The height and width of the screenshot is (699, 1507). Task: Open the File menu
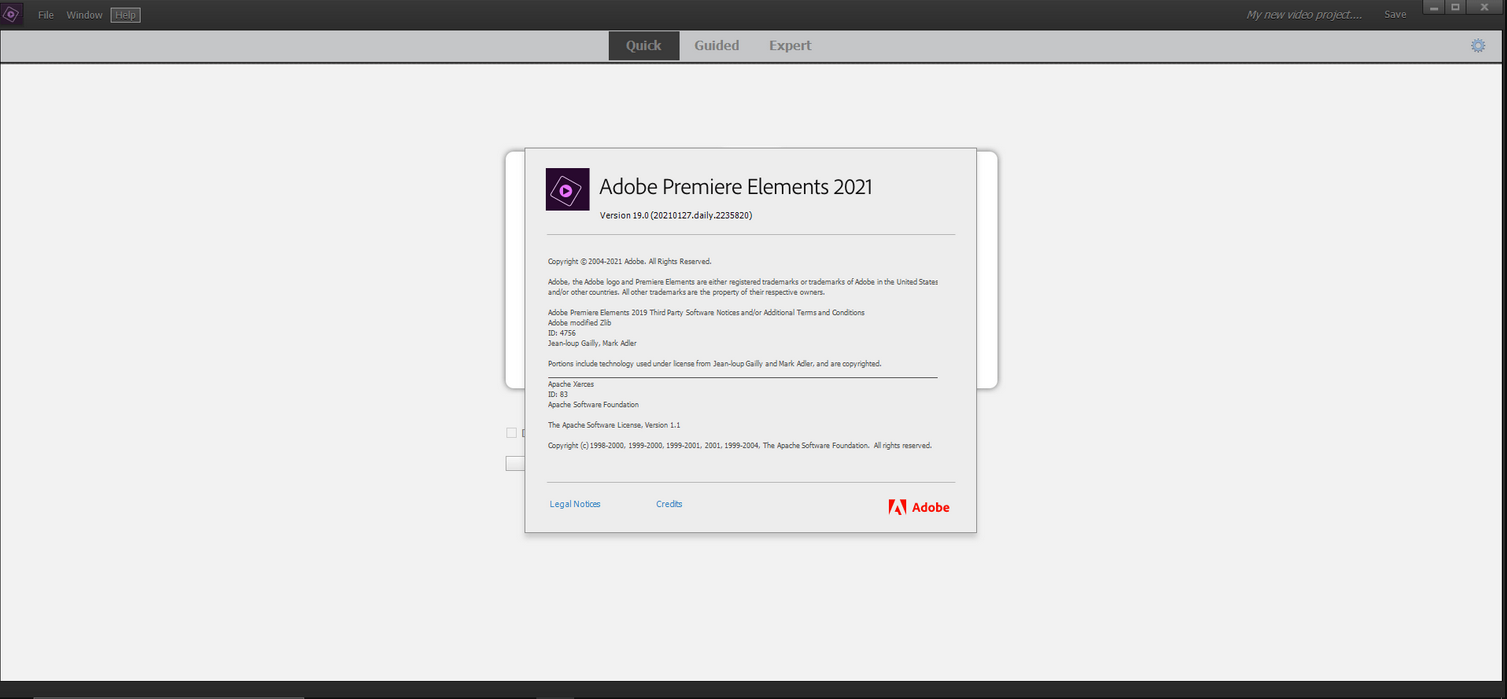[x=46, y=15]
